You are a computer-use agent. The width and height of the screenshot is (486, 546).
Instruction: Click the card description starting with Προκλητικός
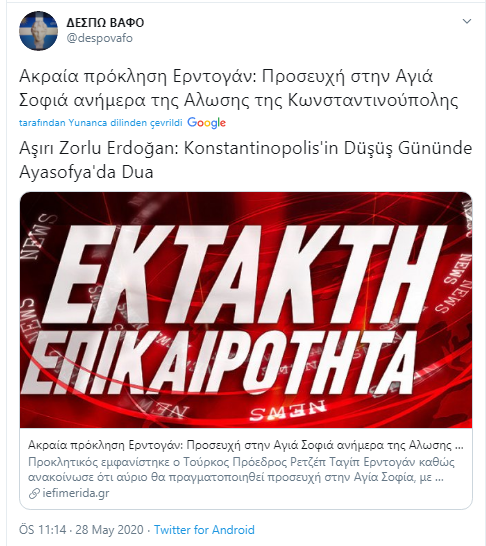coord(241,470)
